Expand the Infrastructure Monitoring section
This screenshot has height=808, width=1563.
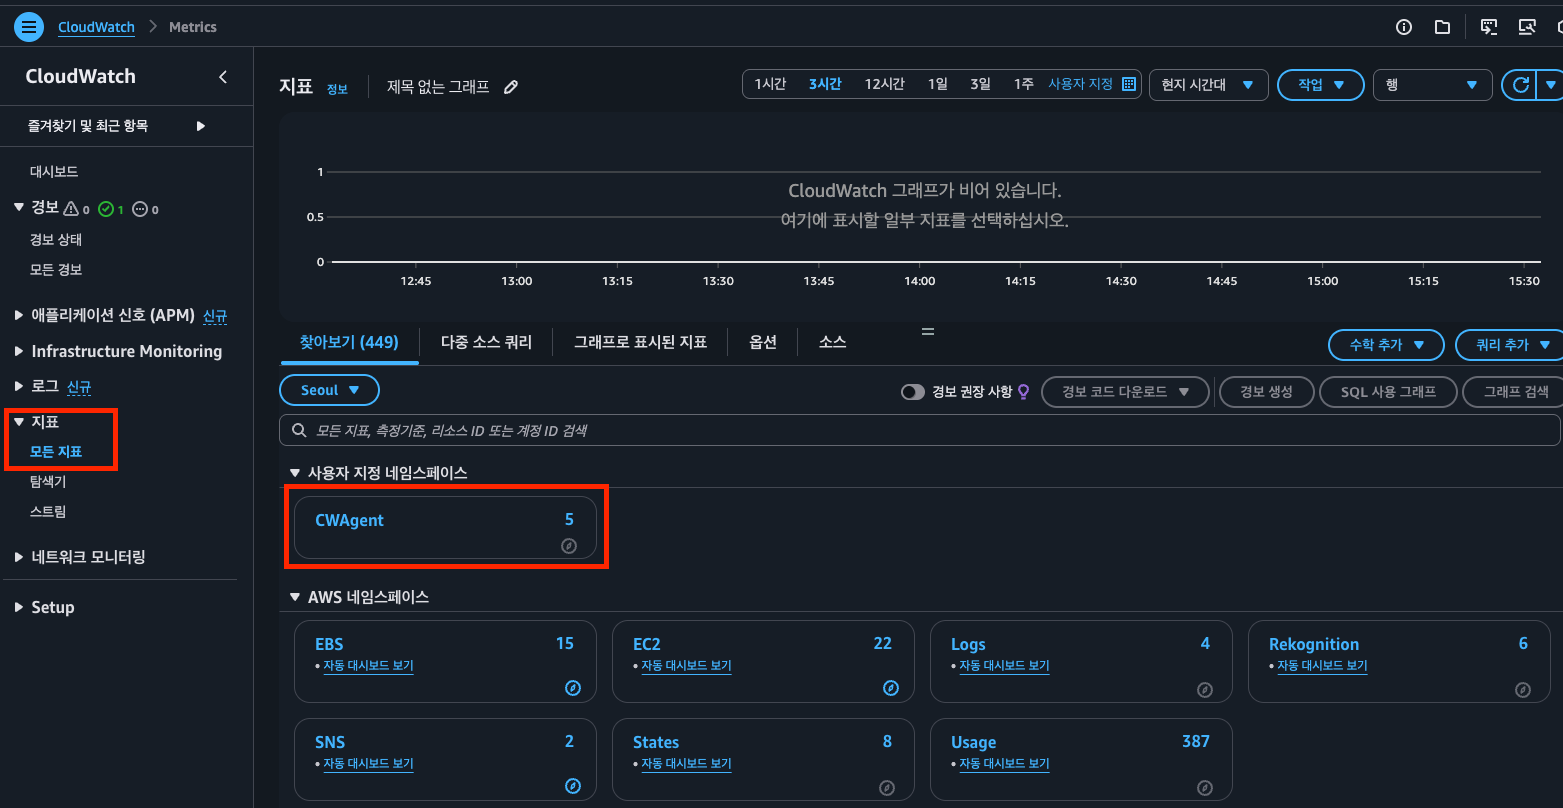(19, 351)
